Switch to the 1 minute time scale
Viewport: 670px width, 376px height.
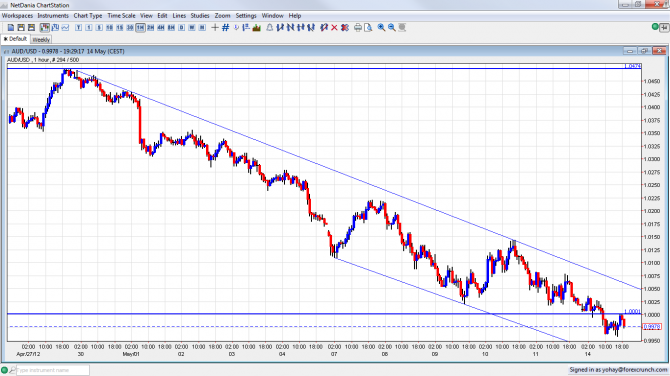[x=88, y=27]
